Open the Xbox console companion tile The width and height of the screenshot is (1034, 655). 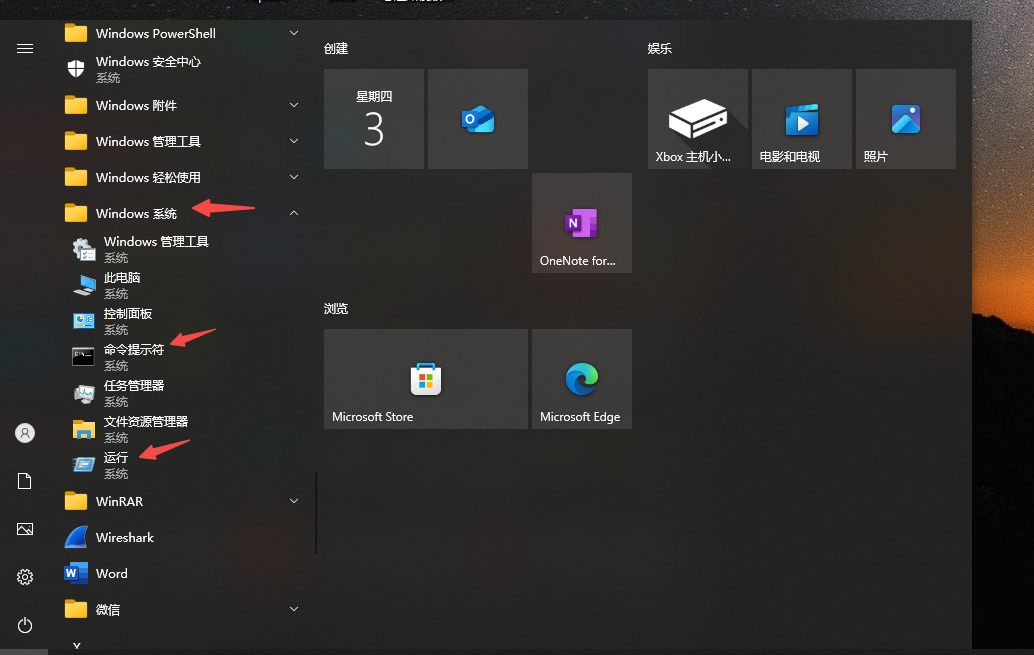pos(697,119)
